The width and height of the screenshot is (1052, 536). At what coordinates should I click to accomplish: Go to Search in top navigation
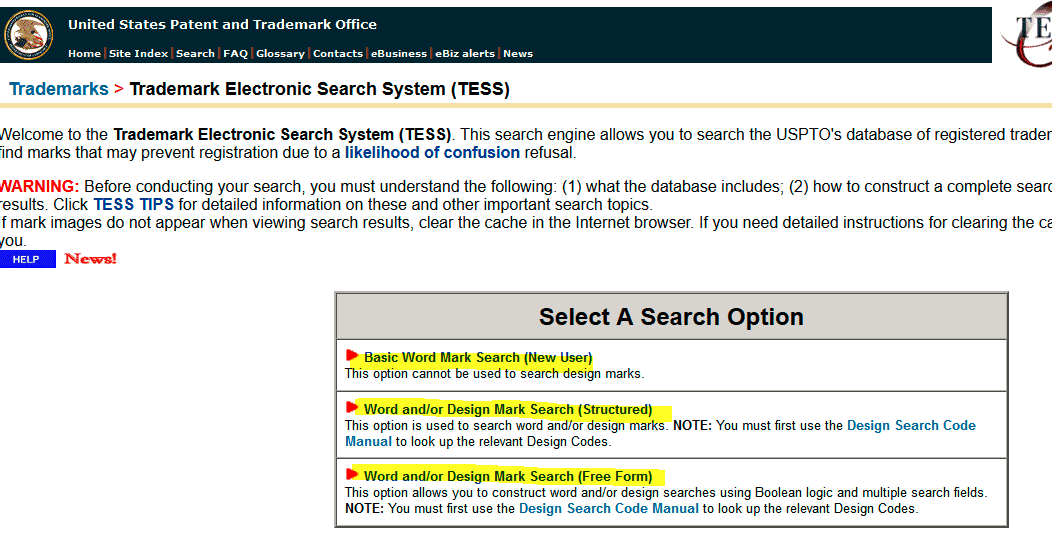[x=195, y=54]
